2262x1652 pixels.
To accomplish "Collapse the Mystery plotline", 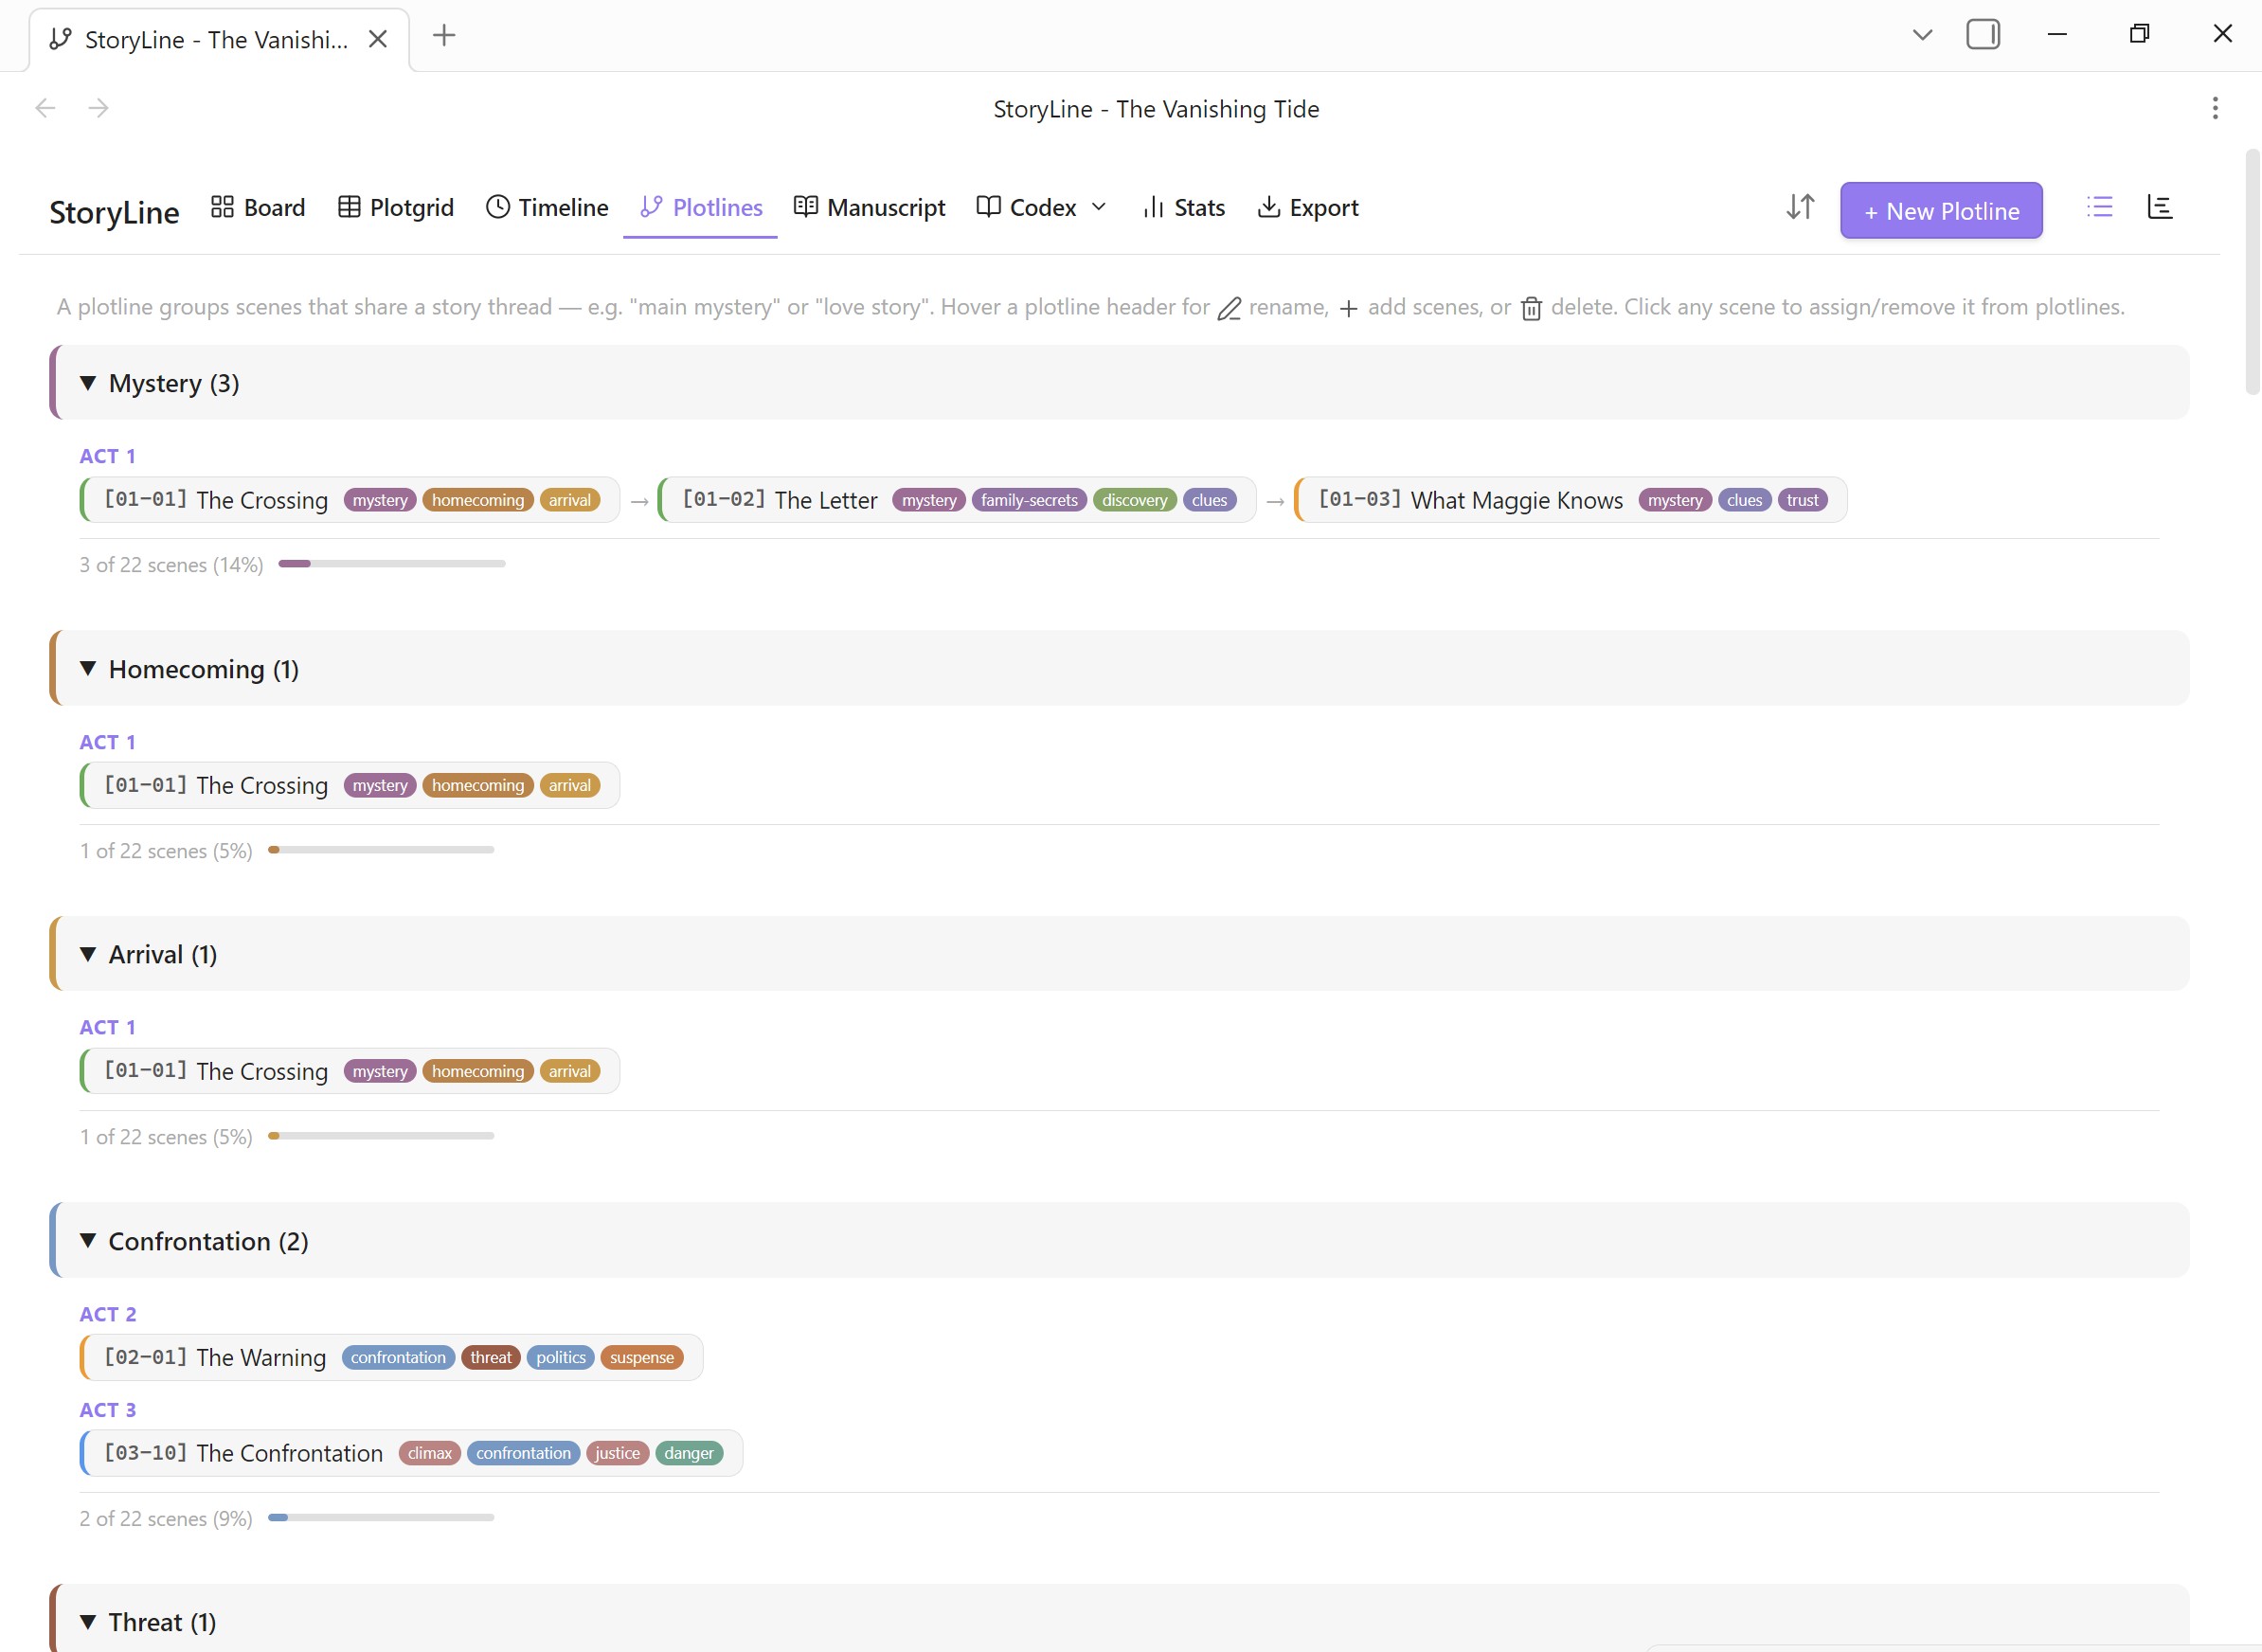I will coord(88,383).
